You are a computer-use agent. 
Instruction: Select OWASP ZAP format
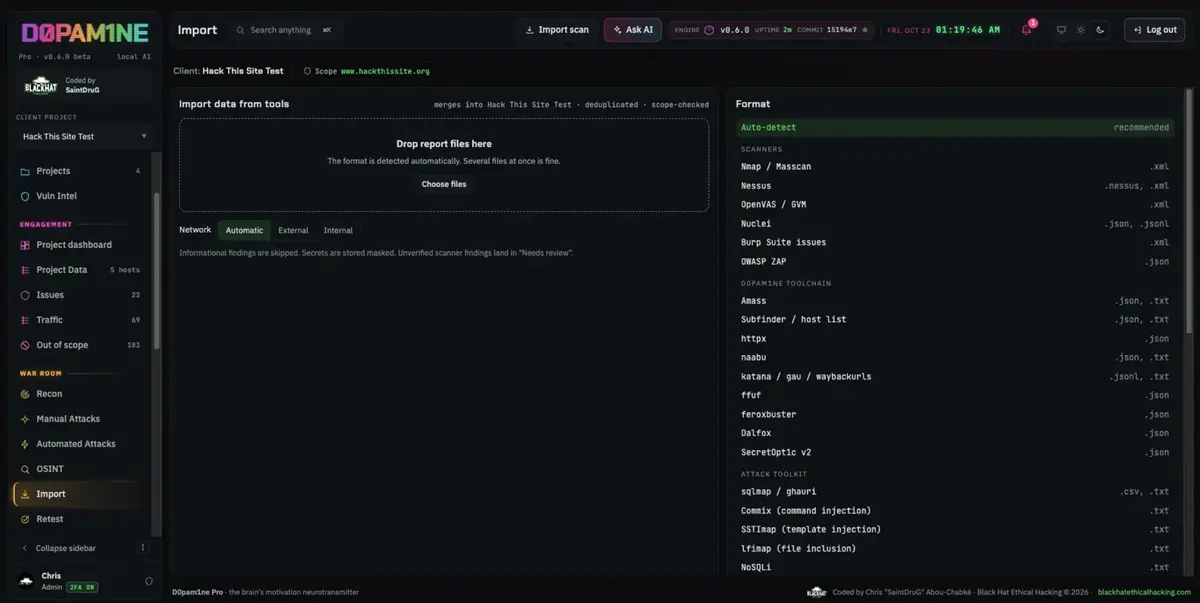955,261
